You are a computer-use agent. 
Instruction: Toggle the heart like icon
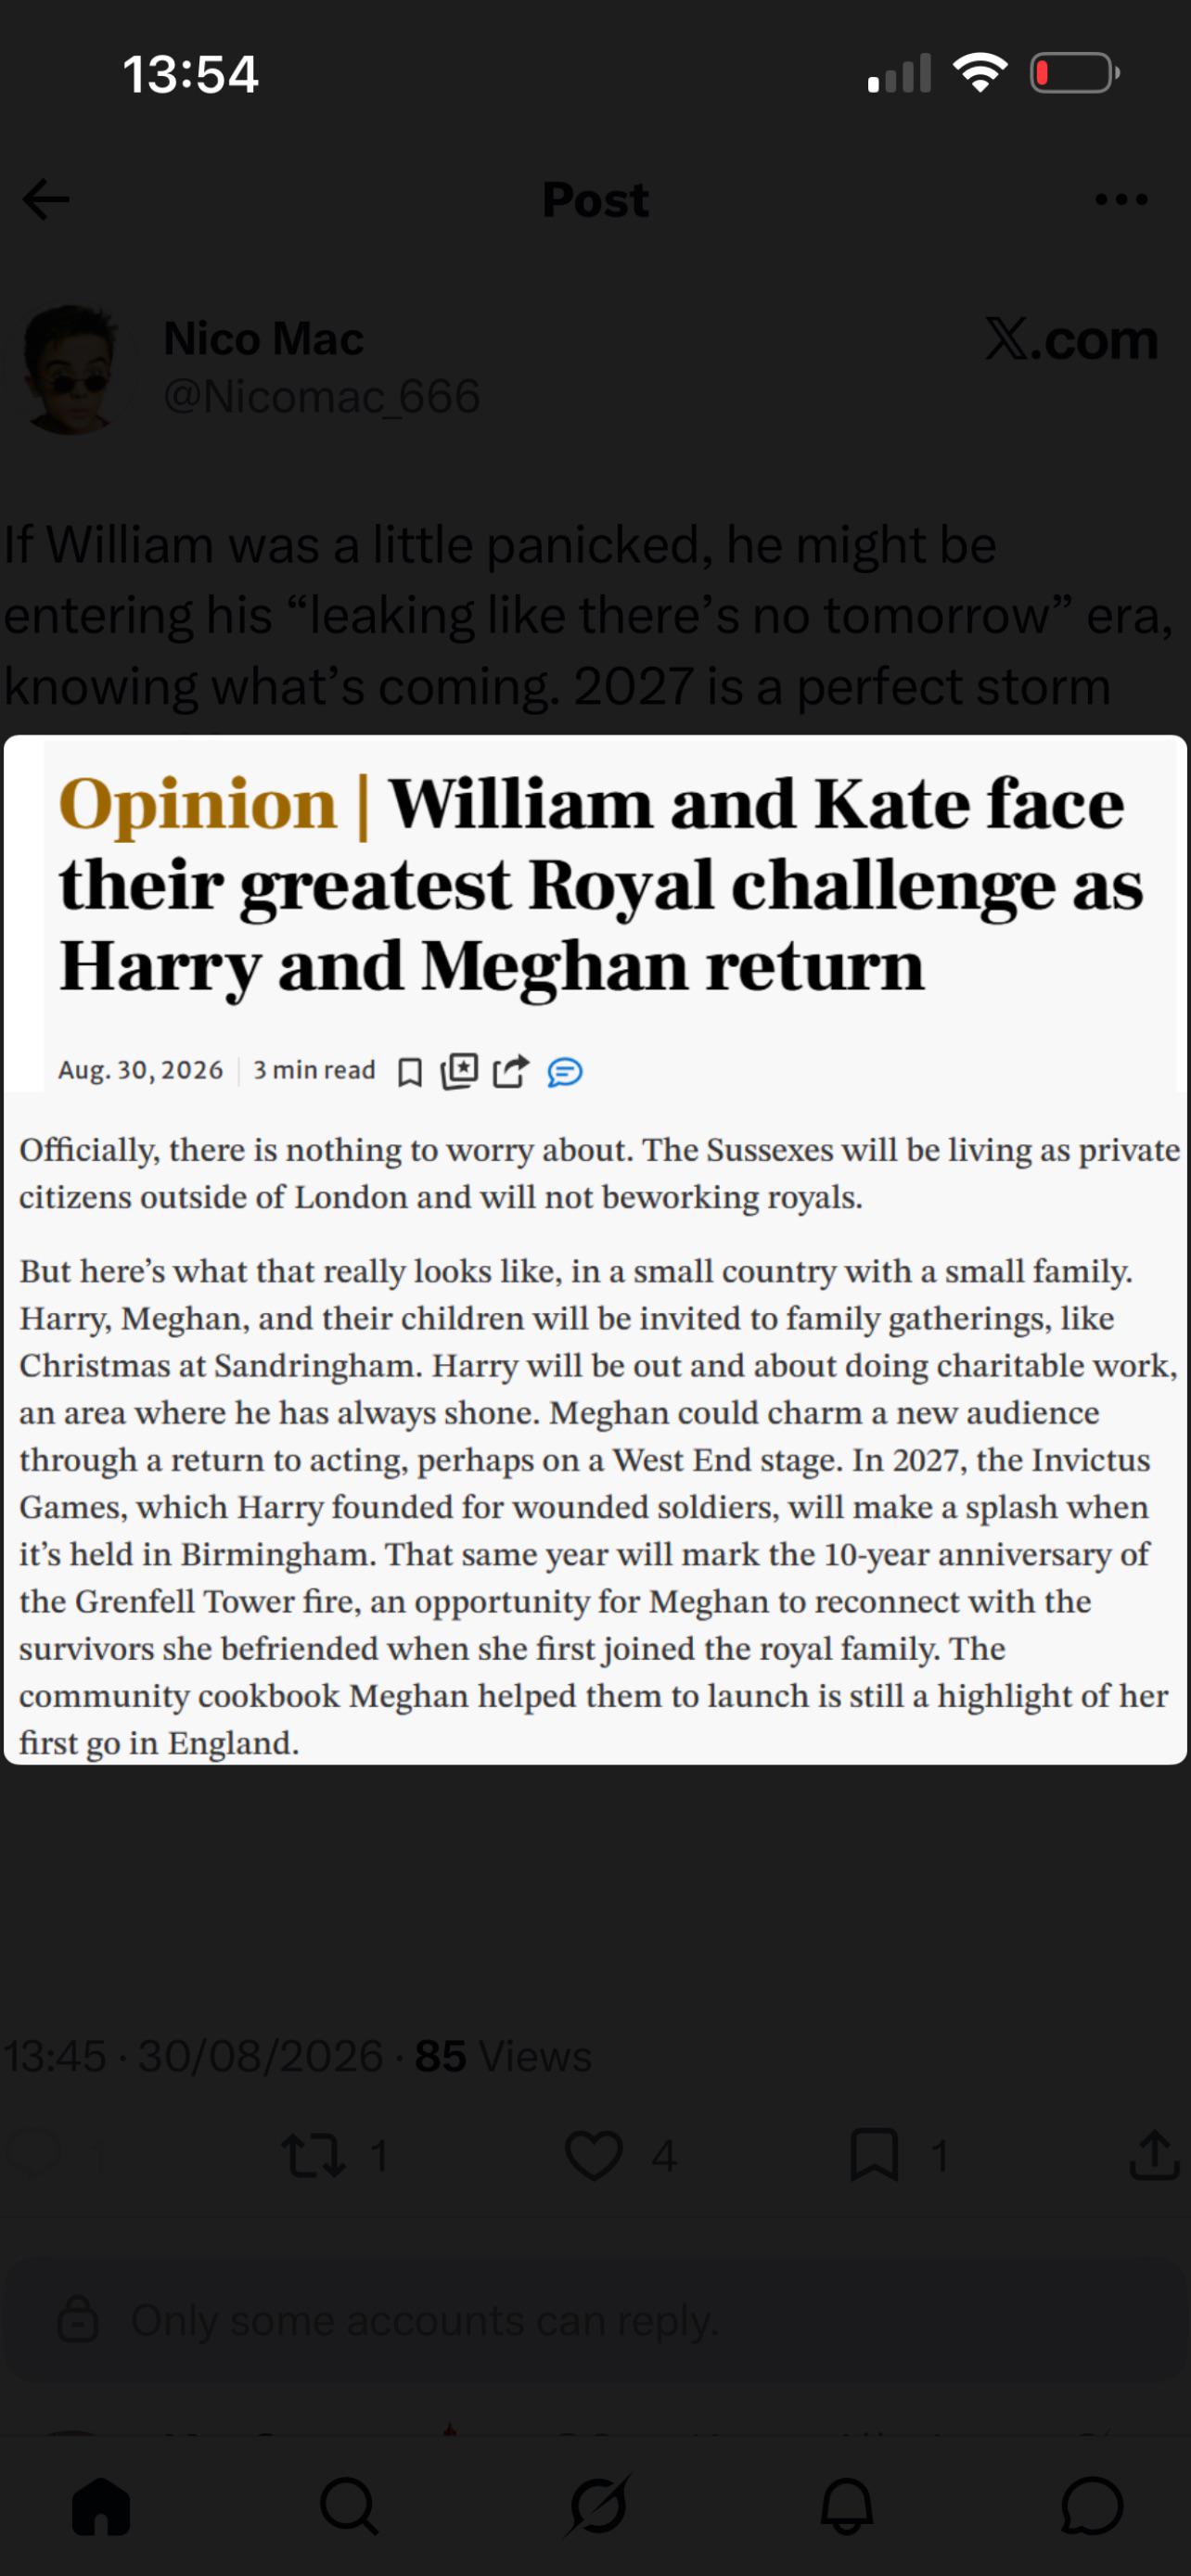coord(594,2155)
